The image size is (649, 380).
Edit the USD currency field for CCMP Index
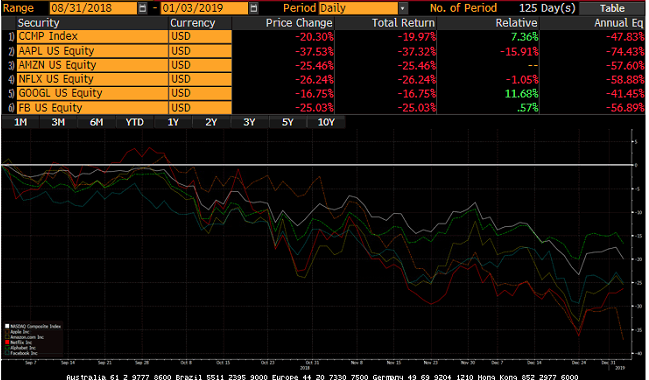point(200,36)
